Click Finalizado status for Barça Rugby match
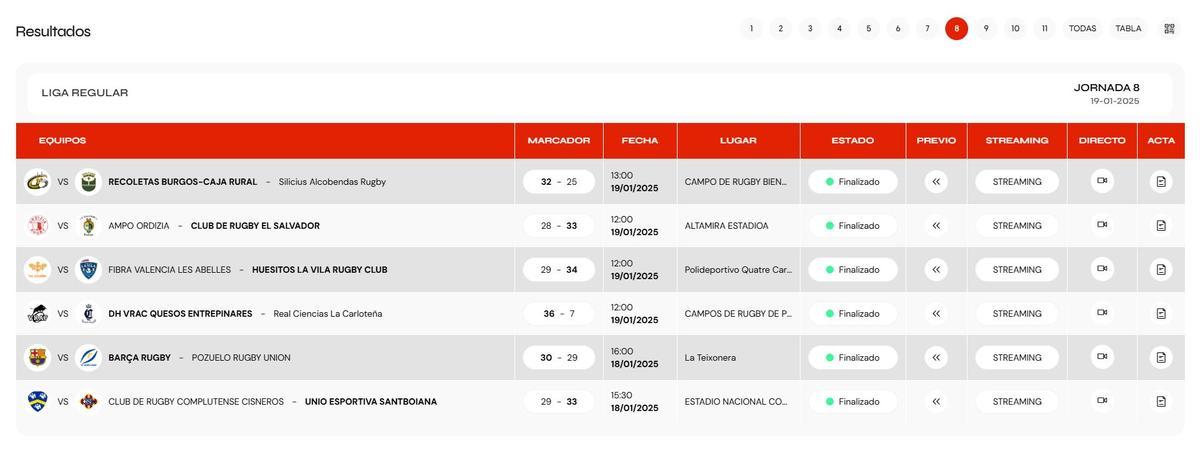The height and width of the screenshot is (455, 1200). [x=853, y=358]
